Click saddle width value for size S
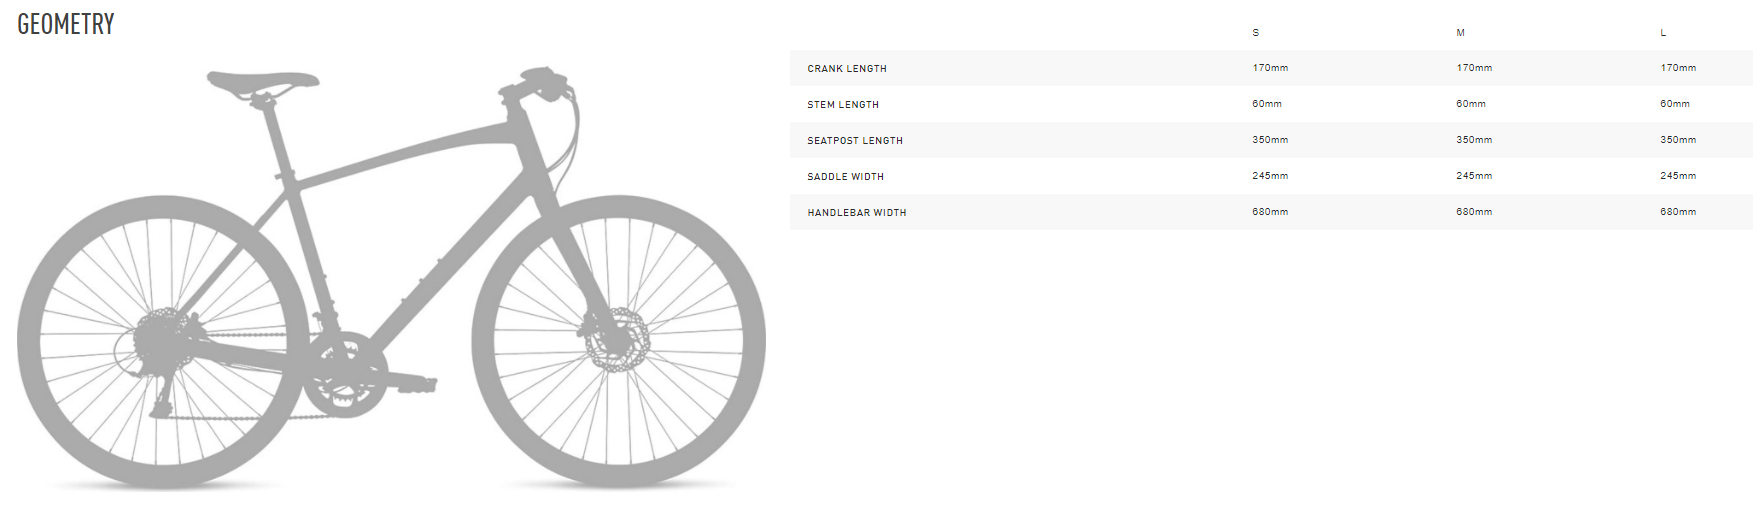 pos(1270,176)
